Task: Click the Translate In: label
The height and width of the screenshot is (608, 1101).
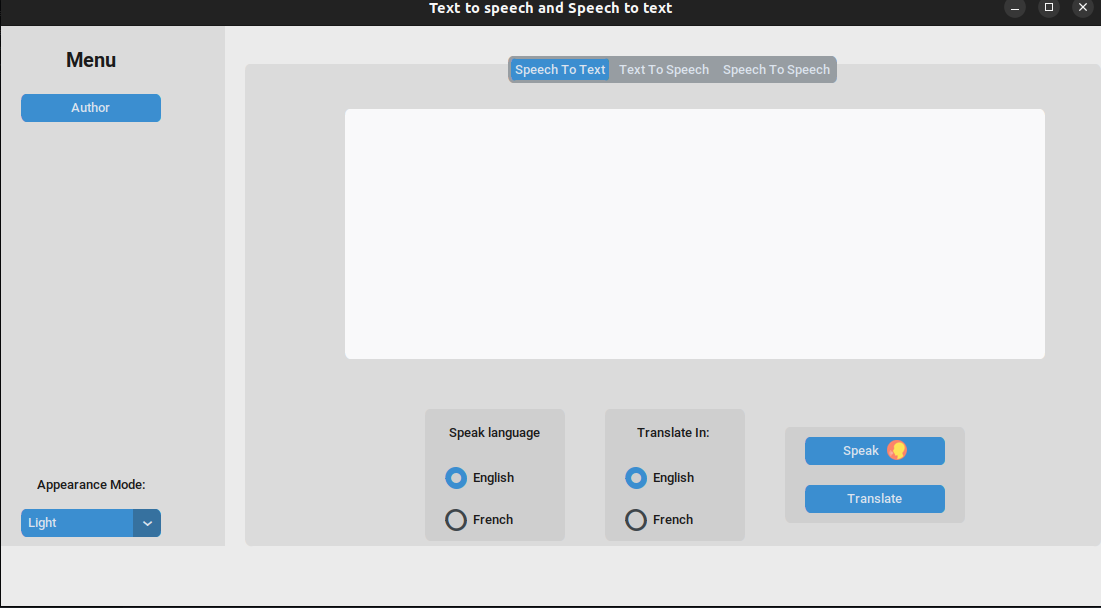Action: tap(673, 433)
